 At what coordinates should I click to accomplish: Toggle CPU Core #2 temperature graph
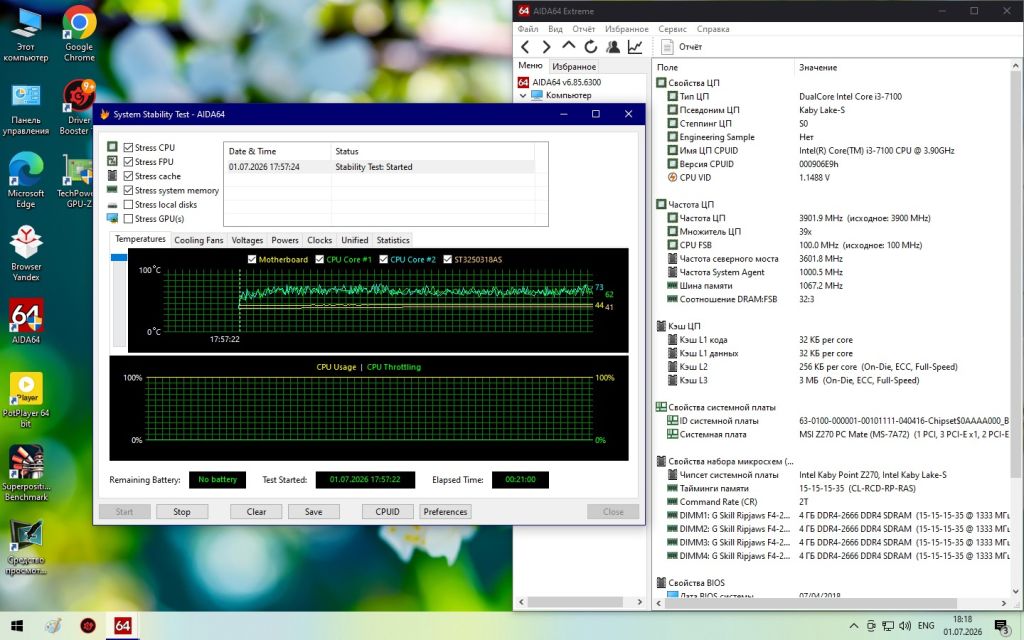[383, 259]
